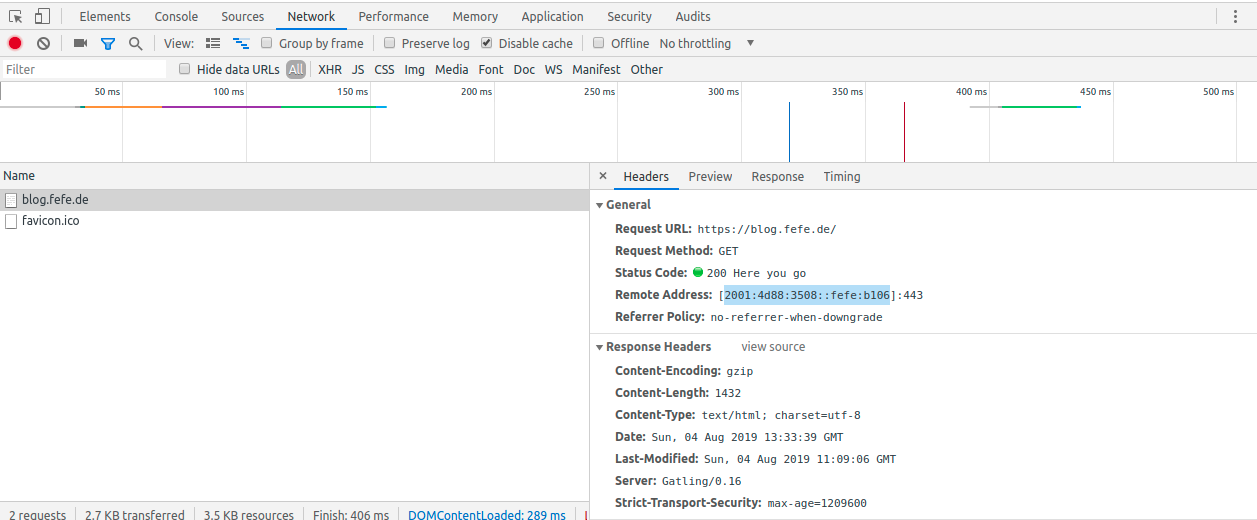The height and width of the screenshot is (520, 1257).
Task: Open the Console panel tab
Action: [176, 16]
